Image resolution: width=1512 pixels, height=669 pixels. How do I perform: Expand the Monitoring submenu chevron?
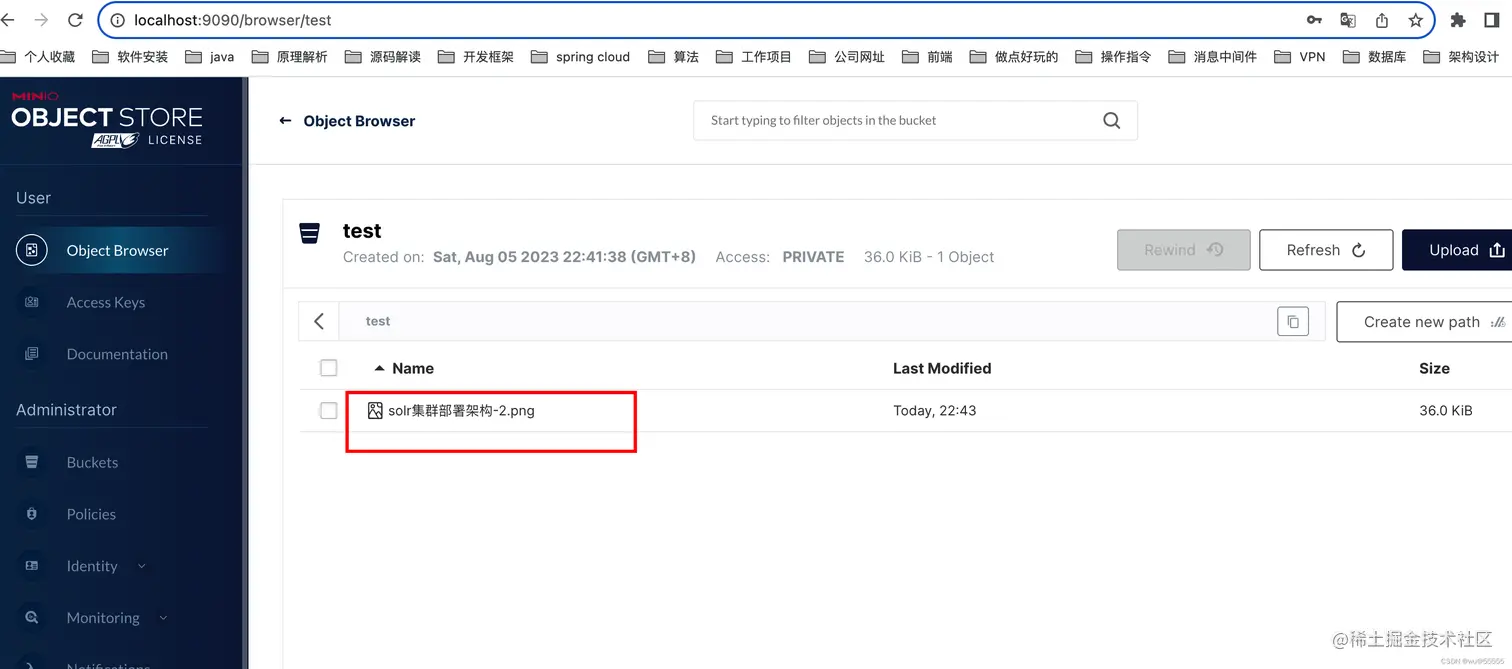163,618
